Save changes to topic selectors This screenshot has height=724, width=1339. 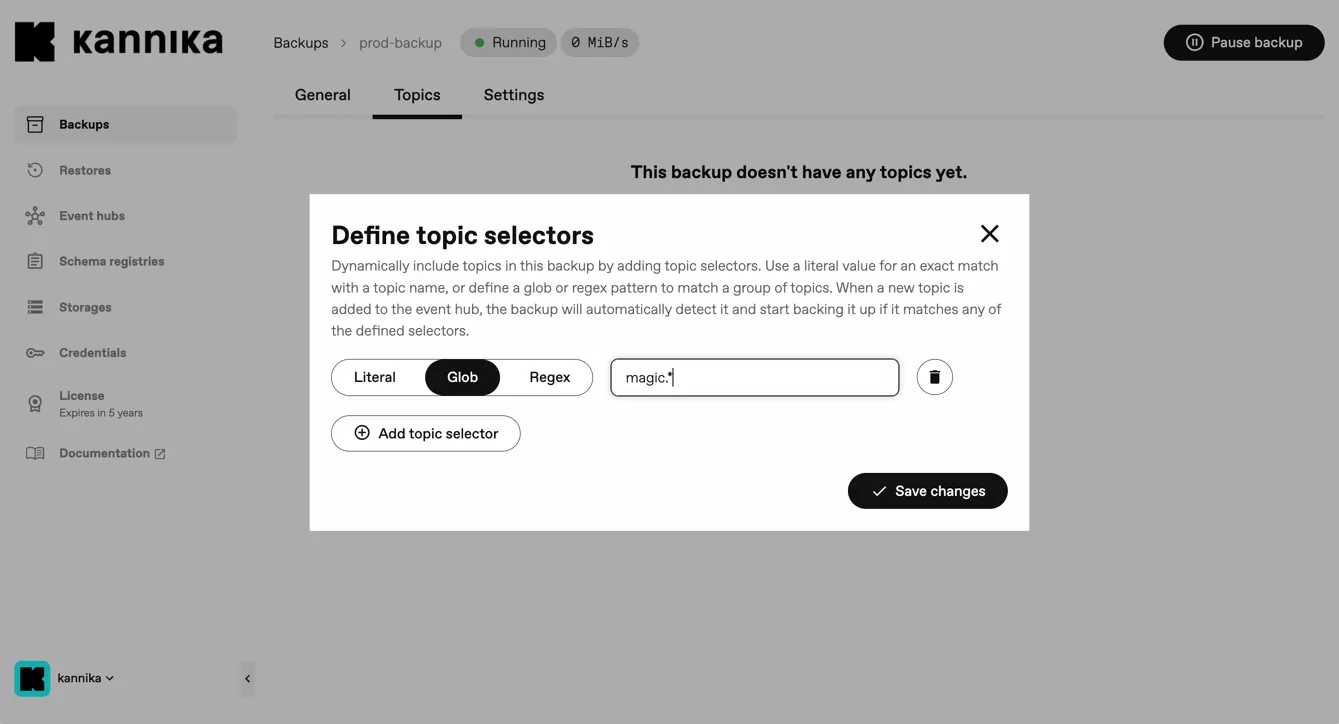click(927, 491)
